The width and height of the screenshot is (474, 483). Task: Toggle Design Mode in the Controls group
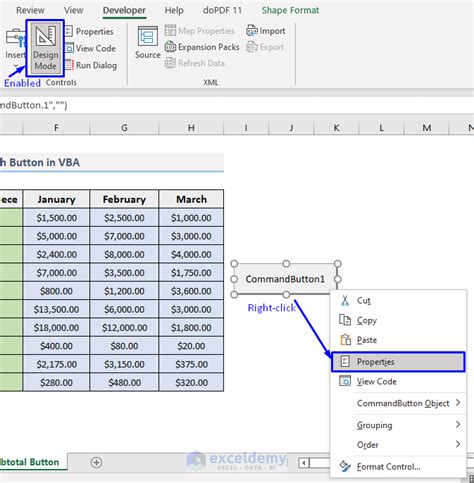coord(45,48)
